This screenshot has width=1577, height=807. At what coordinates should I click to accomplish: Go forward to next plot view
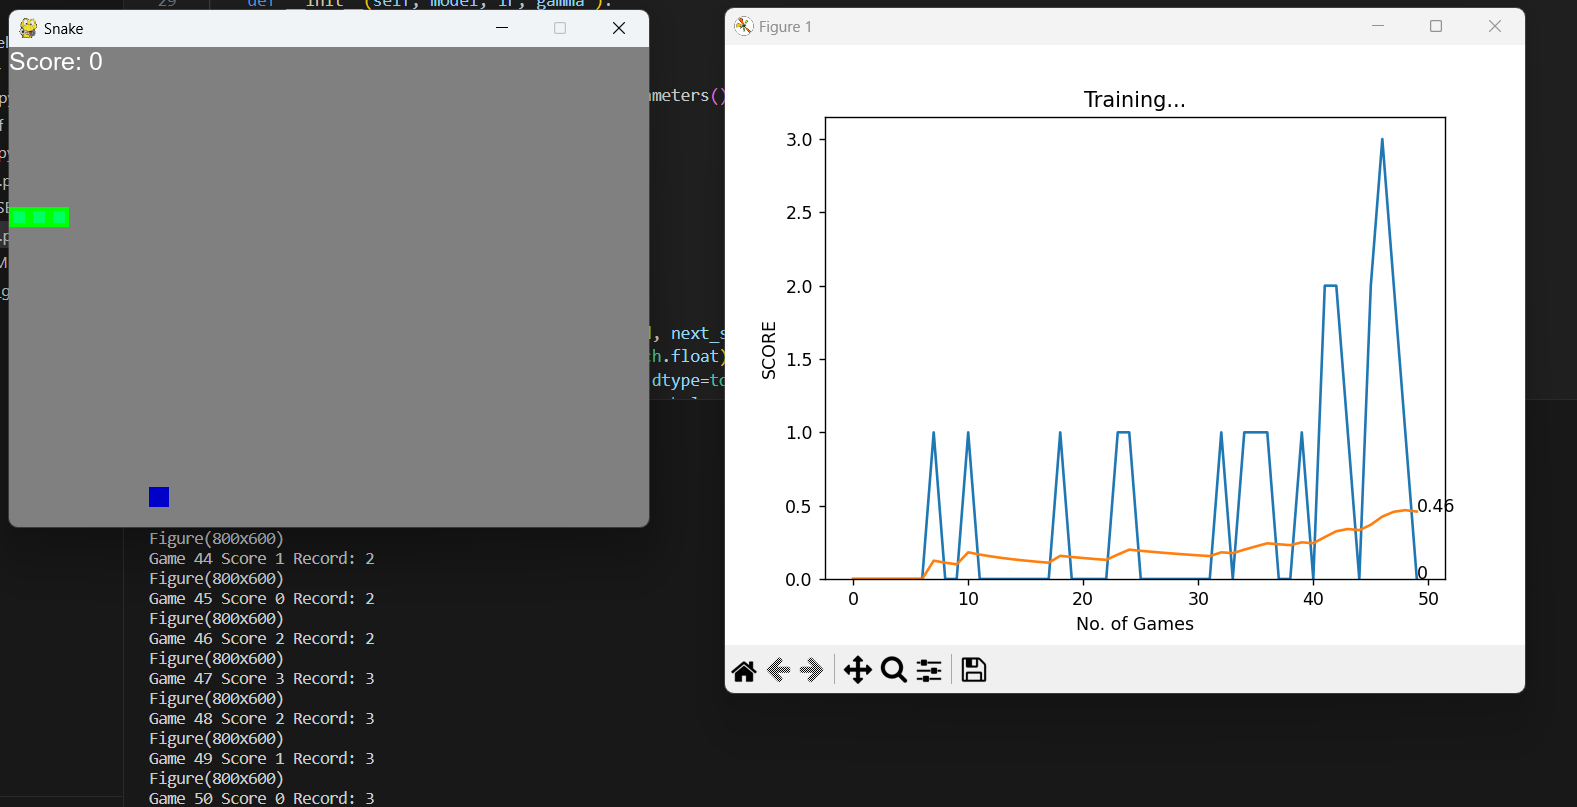pos(811,670)
